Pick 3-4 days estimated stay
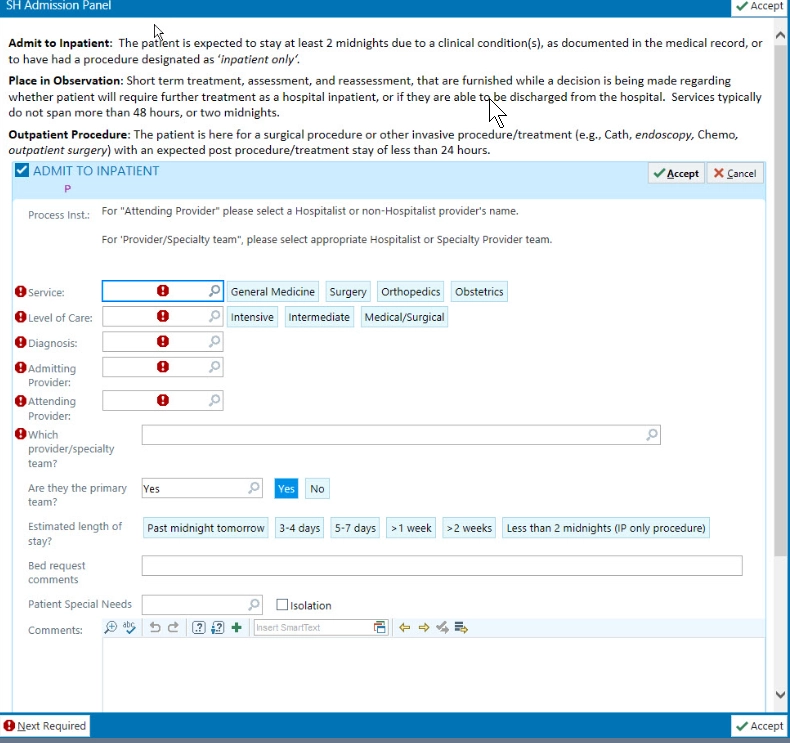 (x=299, y=528)
